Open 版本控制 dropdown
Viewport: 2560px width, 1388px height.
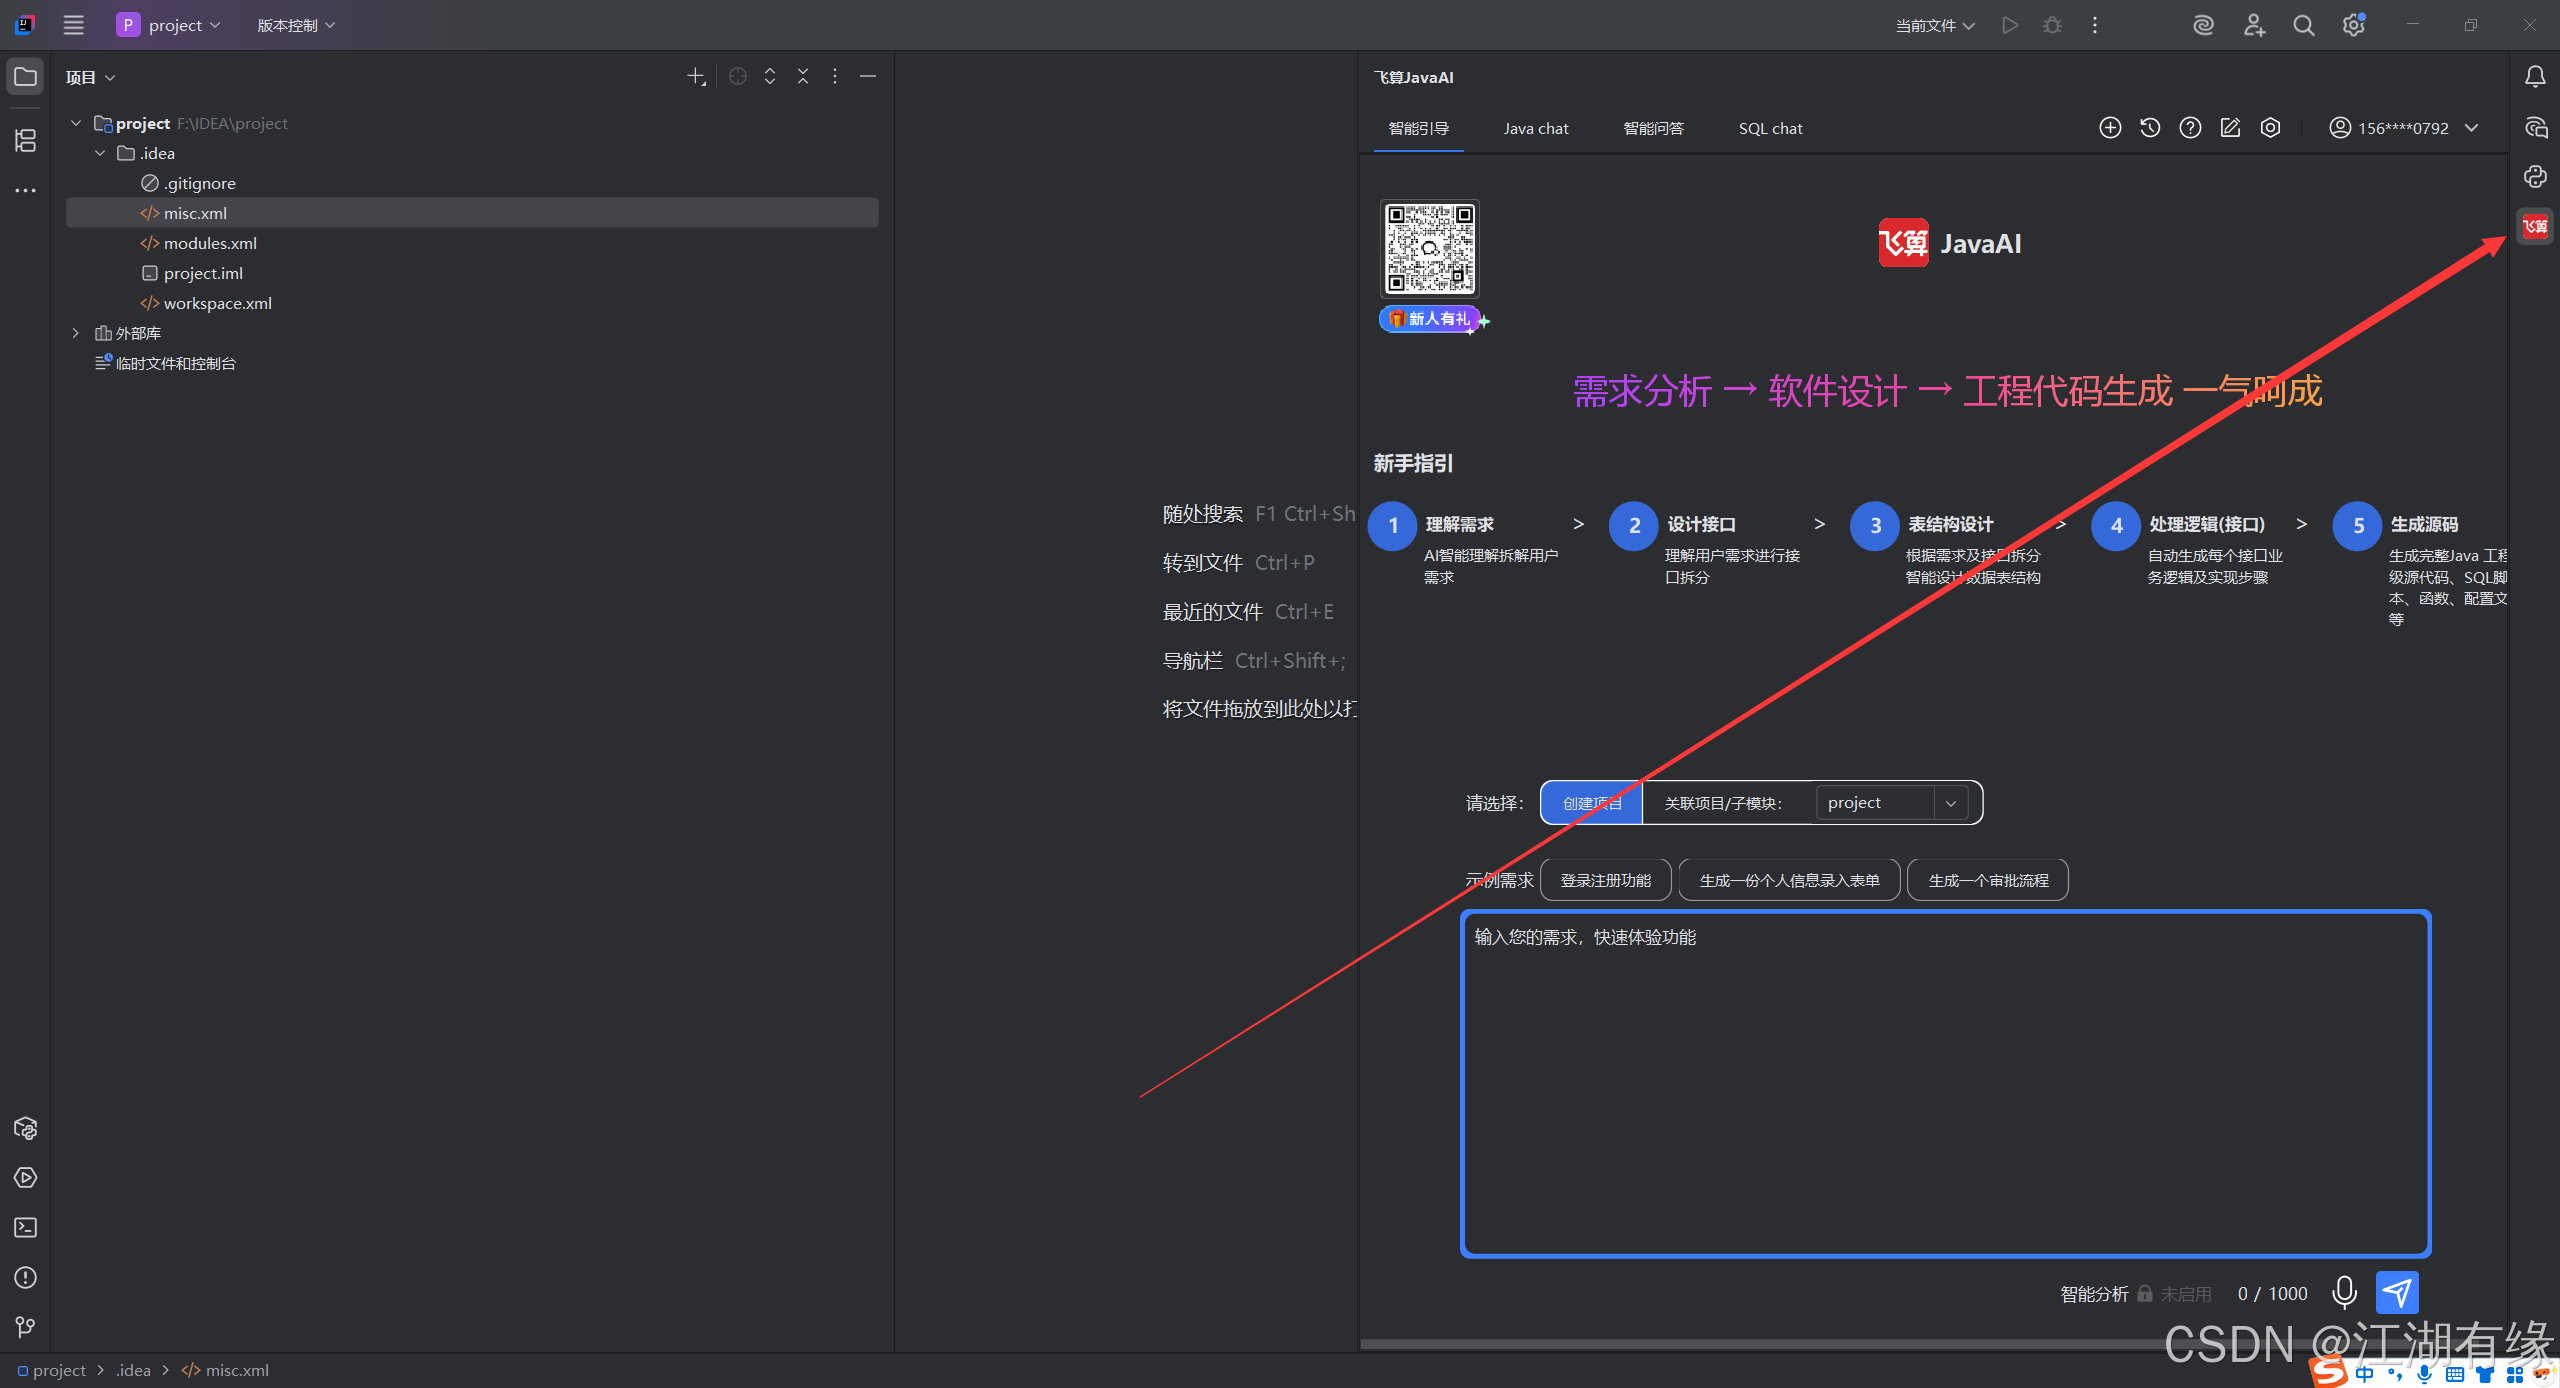pos(296,25)
